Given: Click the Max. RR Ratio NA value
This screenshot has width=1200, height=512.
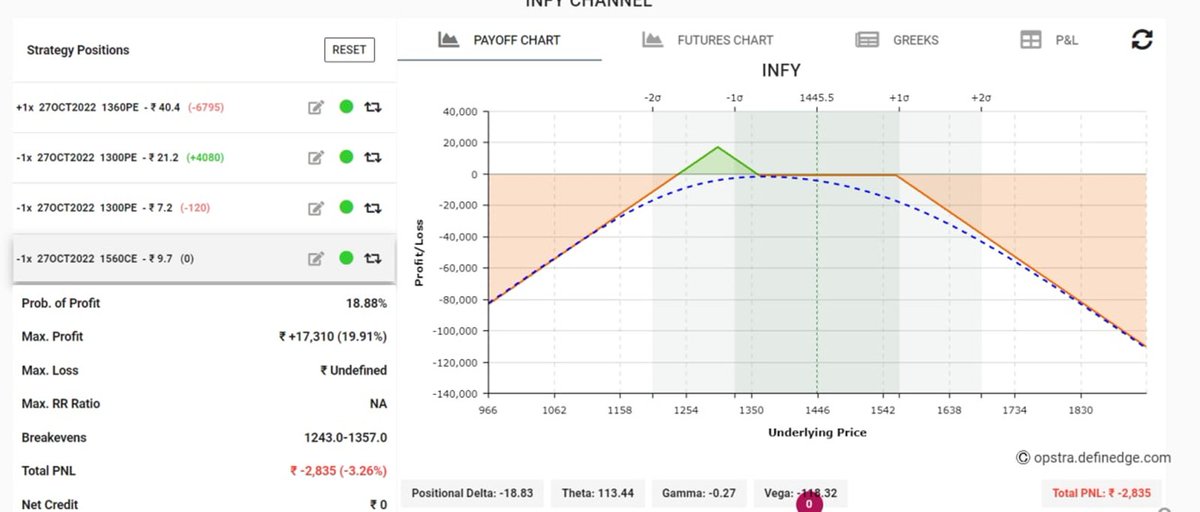Looking at the screenshot, I should pos(378,404).
